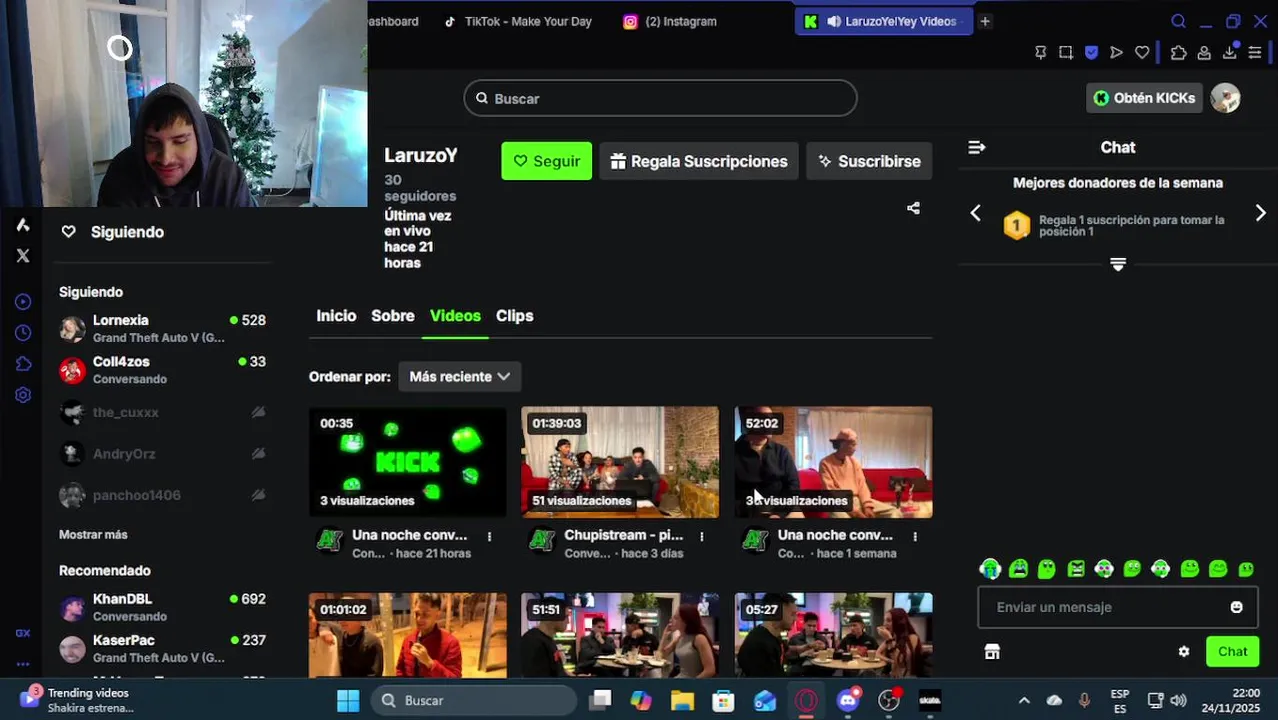Open chat settings gear icon

(1184, 652)
